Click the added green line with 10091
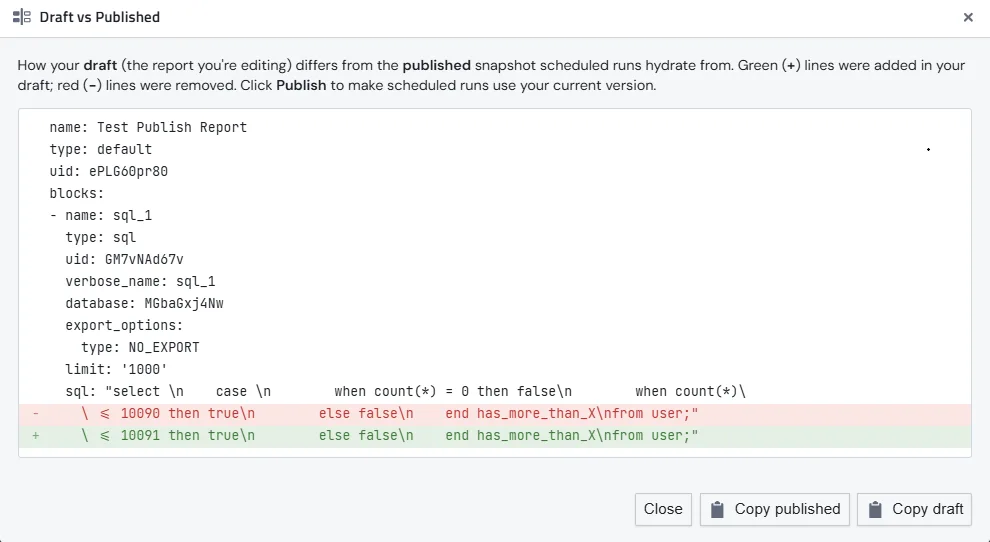The height and width of the screenshot is (542, 990). pos(495,436)
